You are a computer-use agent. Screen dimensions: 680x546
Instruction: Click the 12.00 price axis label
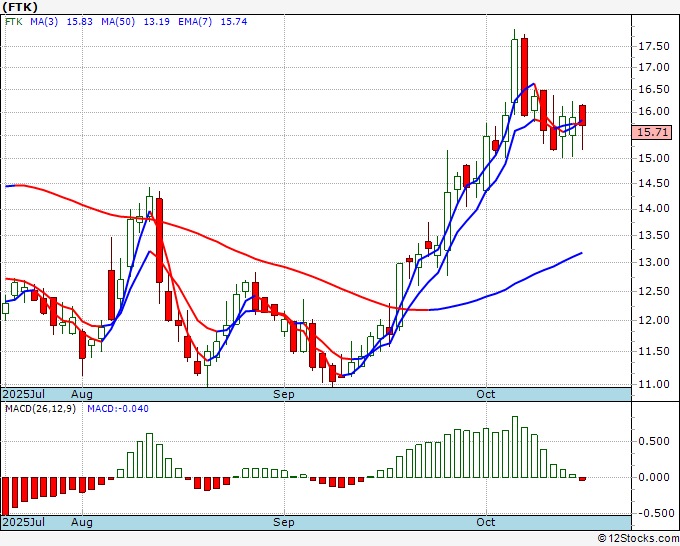(x=654, y=320)
